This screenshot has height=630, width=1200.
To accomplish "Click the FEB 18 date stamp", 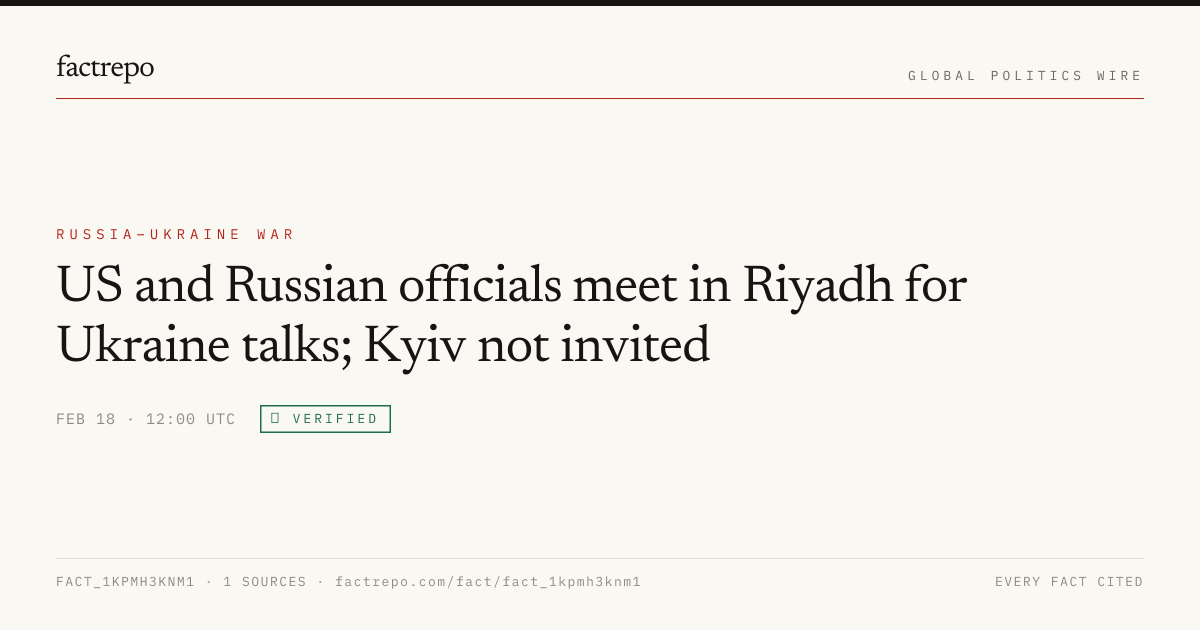I will tap(86, 419).
